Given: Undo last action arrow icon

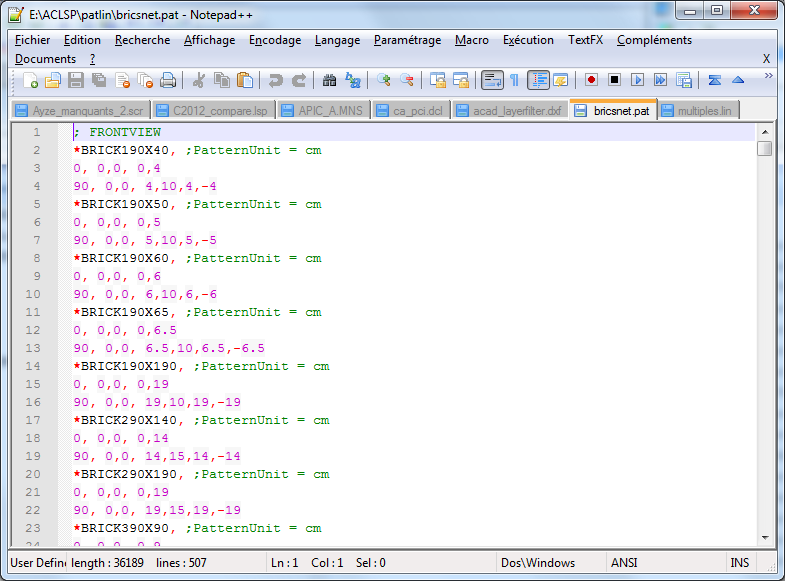Looking at the screenshot, I should click(275, 80).
